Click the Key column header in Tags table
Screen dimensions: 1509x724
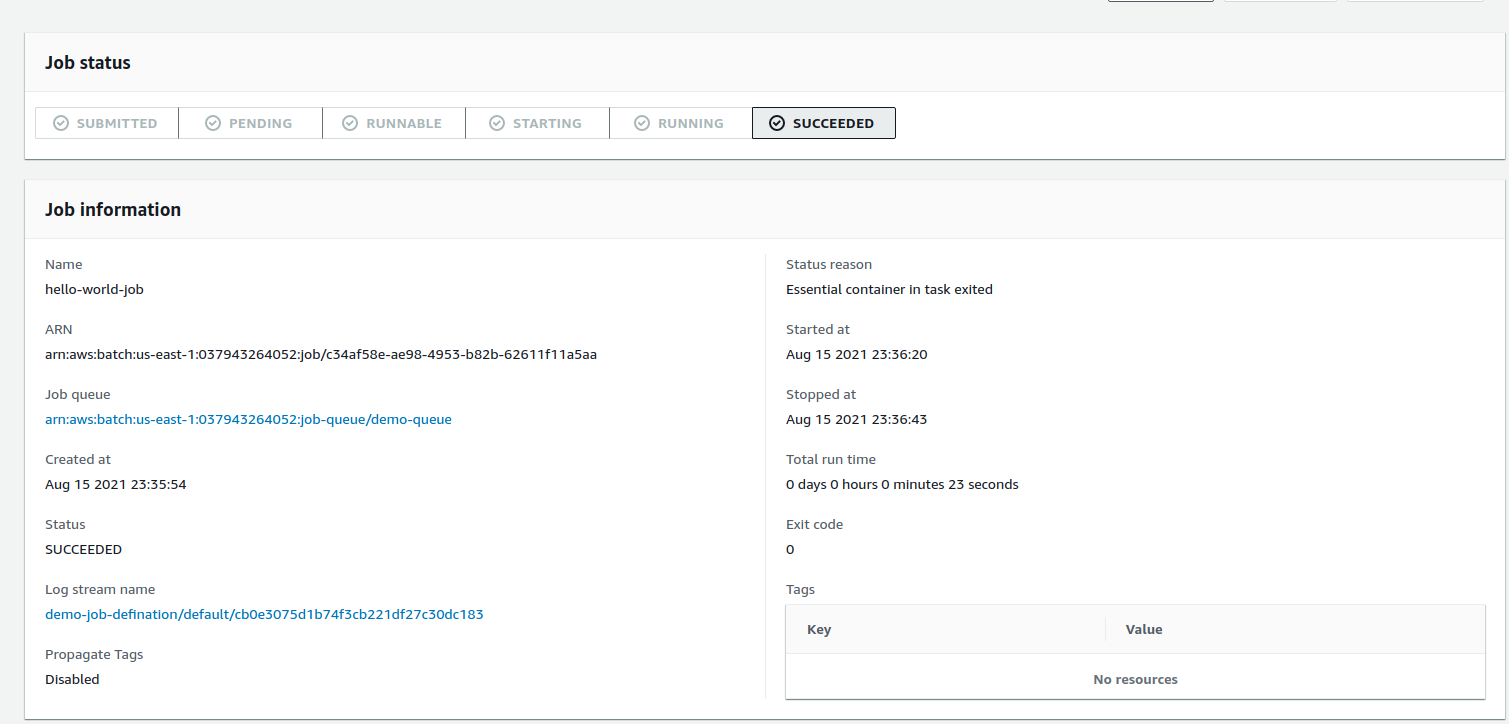click(x=819, y=630)
